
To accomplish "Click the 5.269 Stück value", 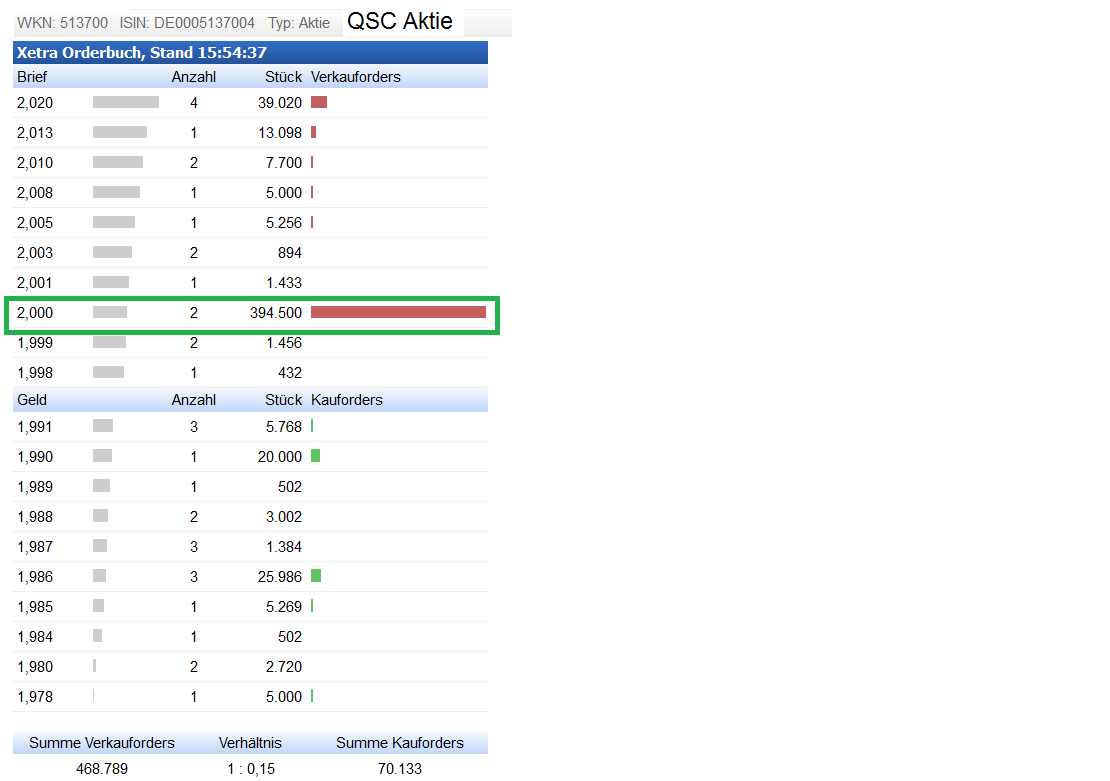I will pos(284,607).
